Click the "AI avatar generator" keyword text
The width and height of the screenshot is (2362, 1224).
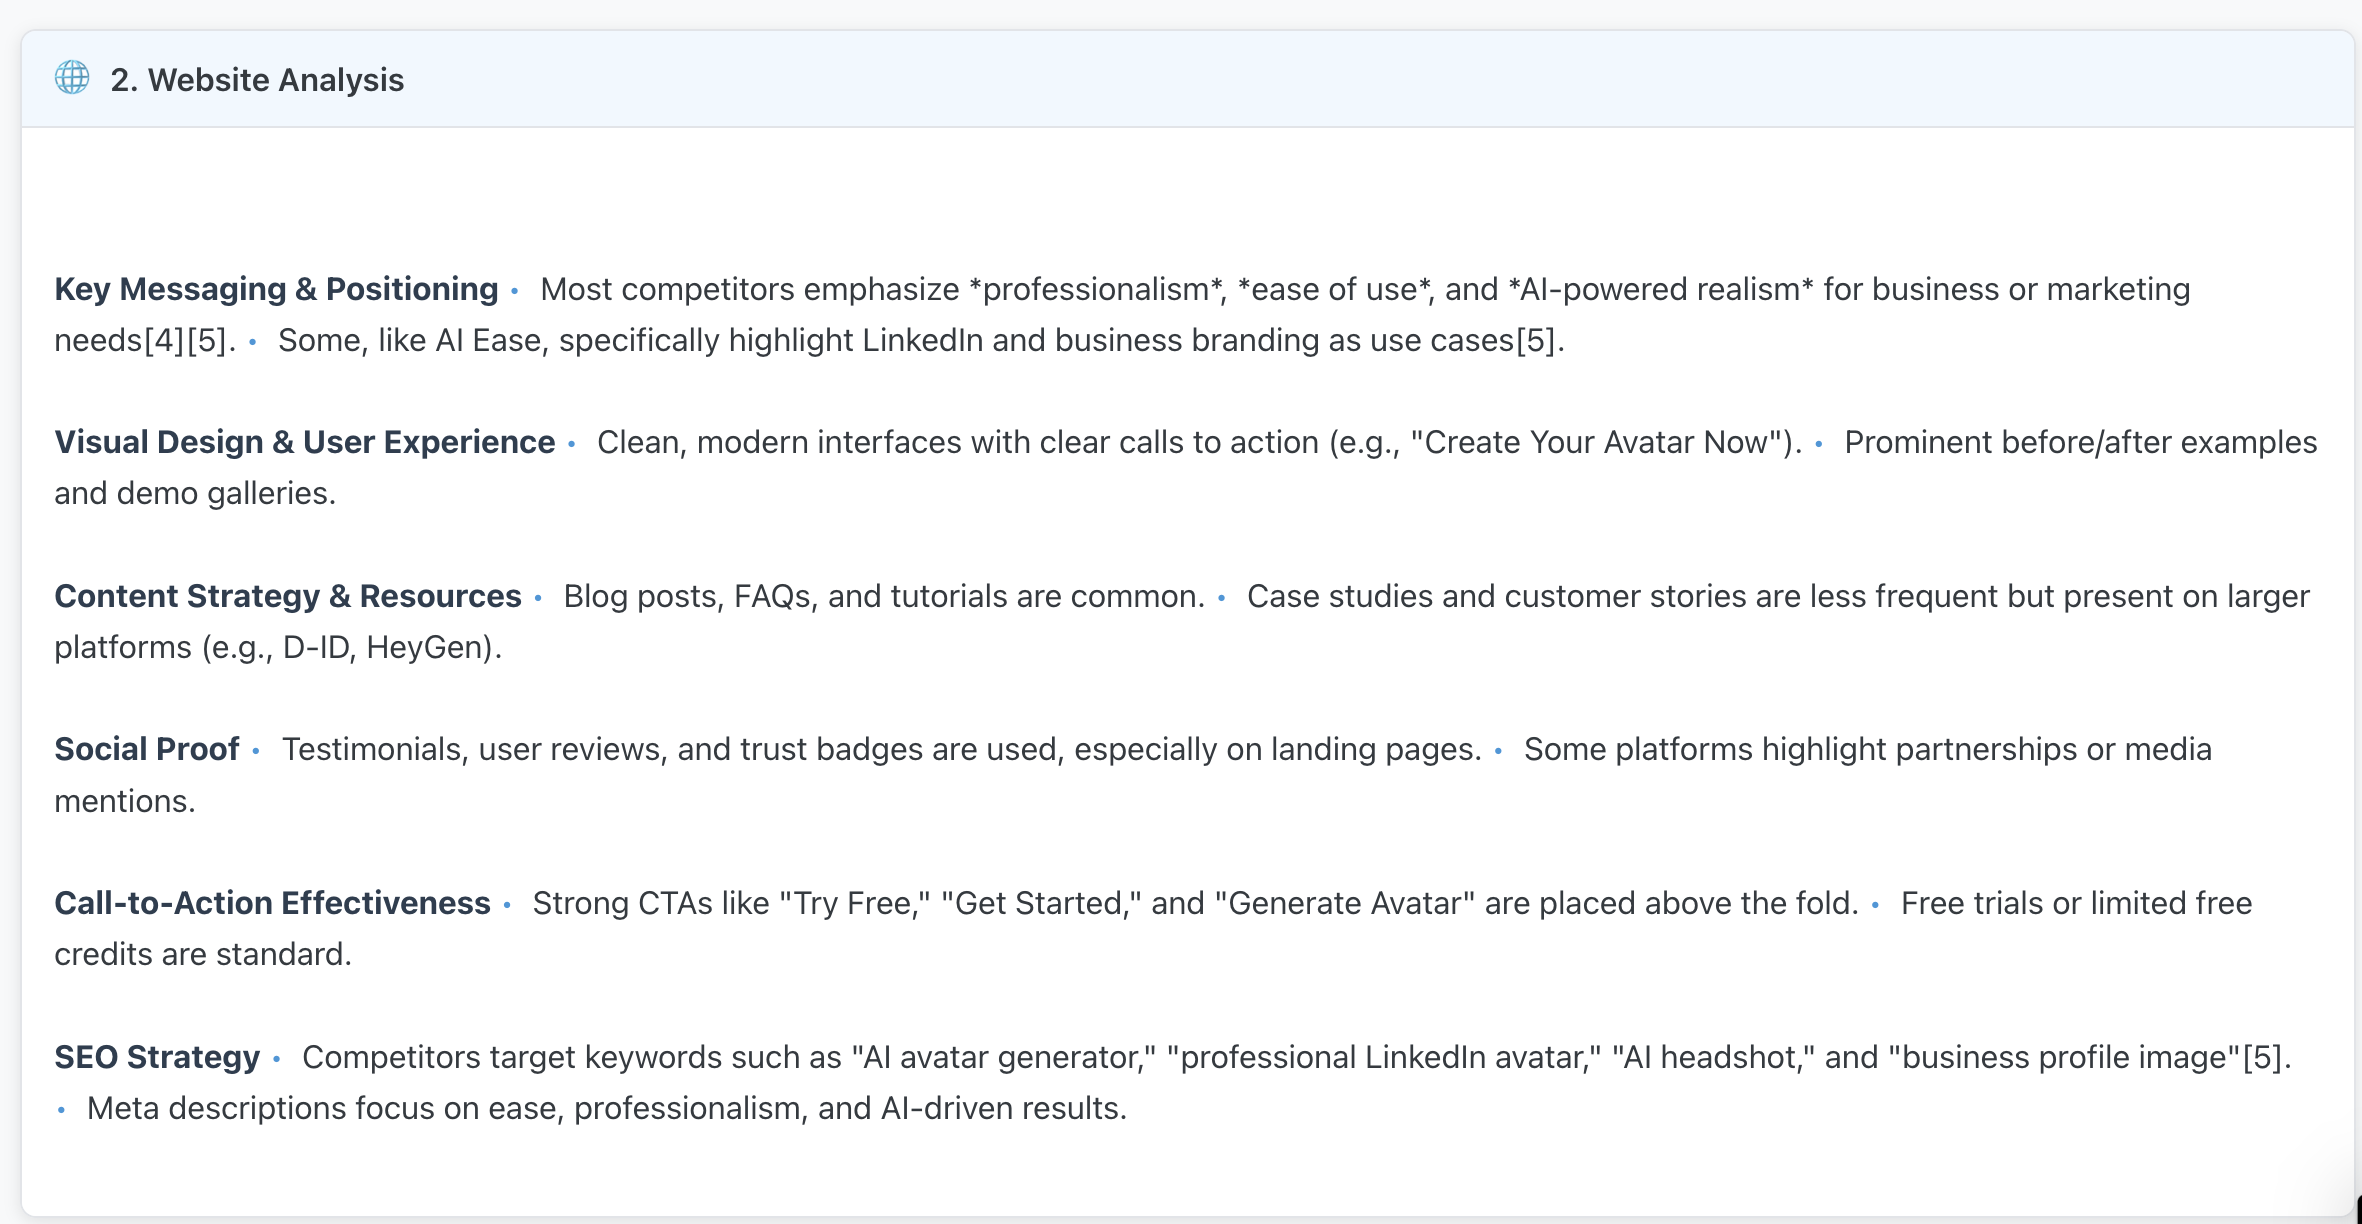coord(1003,1057)
